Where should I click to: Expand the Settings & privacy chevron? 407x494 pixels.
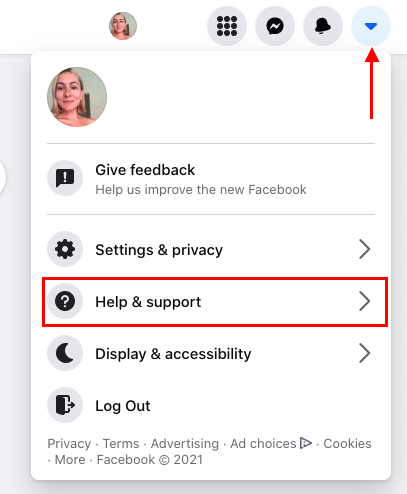[x=364, y=249]
